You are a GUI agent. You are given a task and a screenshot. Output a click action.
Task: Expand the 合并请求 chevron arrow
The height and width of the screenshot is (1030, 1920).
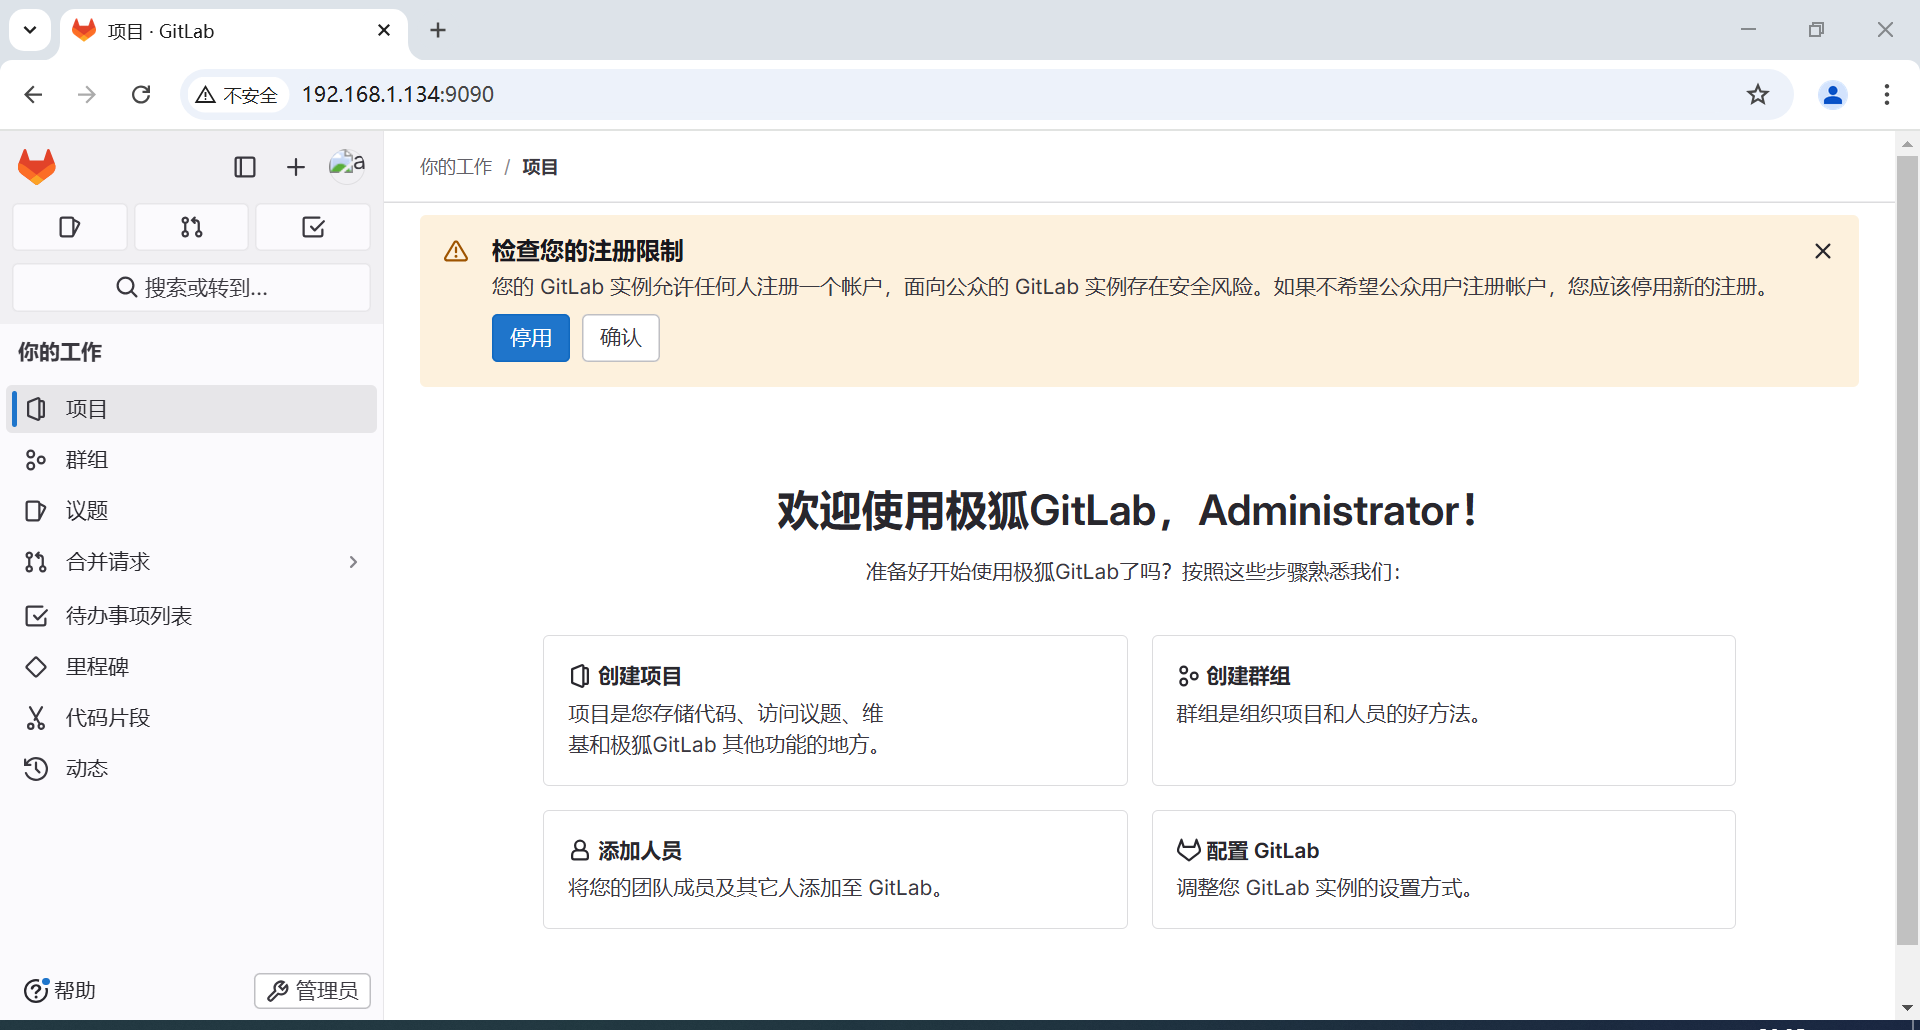(353, 562)
